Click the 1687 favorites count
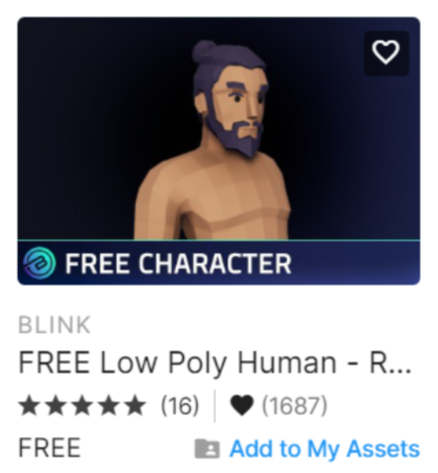Screen dimensions: 438x473 click(294, 406)
